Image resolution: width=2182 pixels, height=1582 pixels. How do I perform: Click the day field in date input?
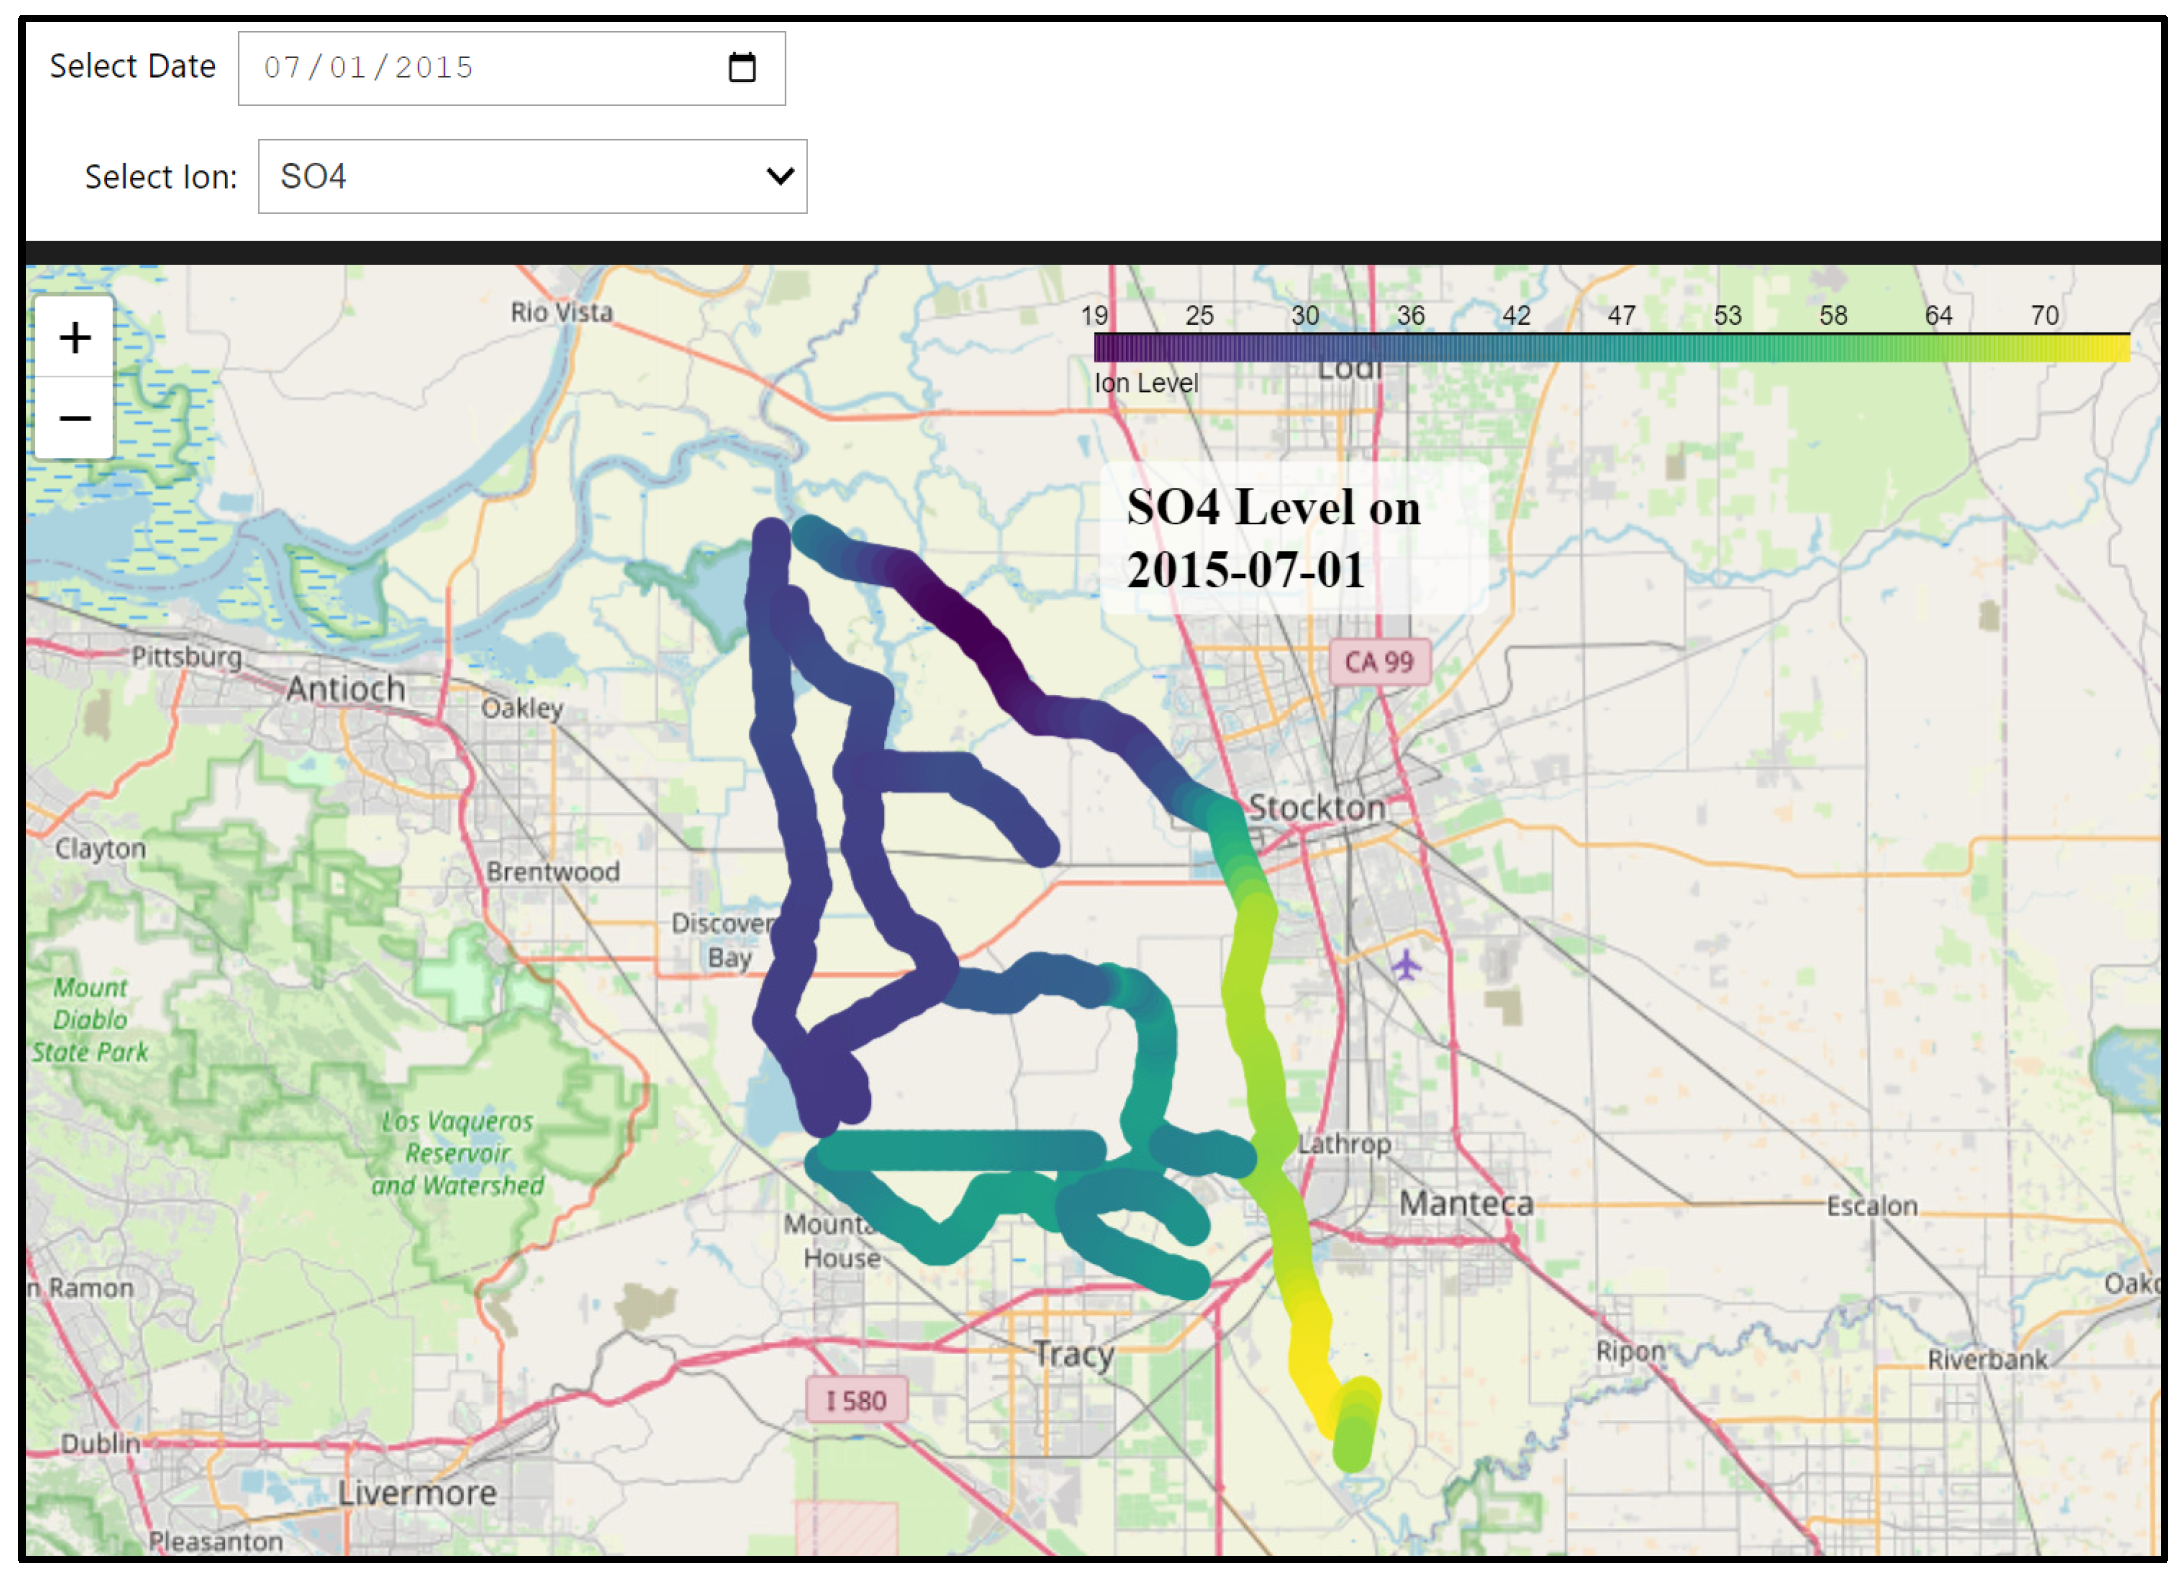click(x=347, y=68)
